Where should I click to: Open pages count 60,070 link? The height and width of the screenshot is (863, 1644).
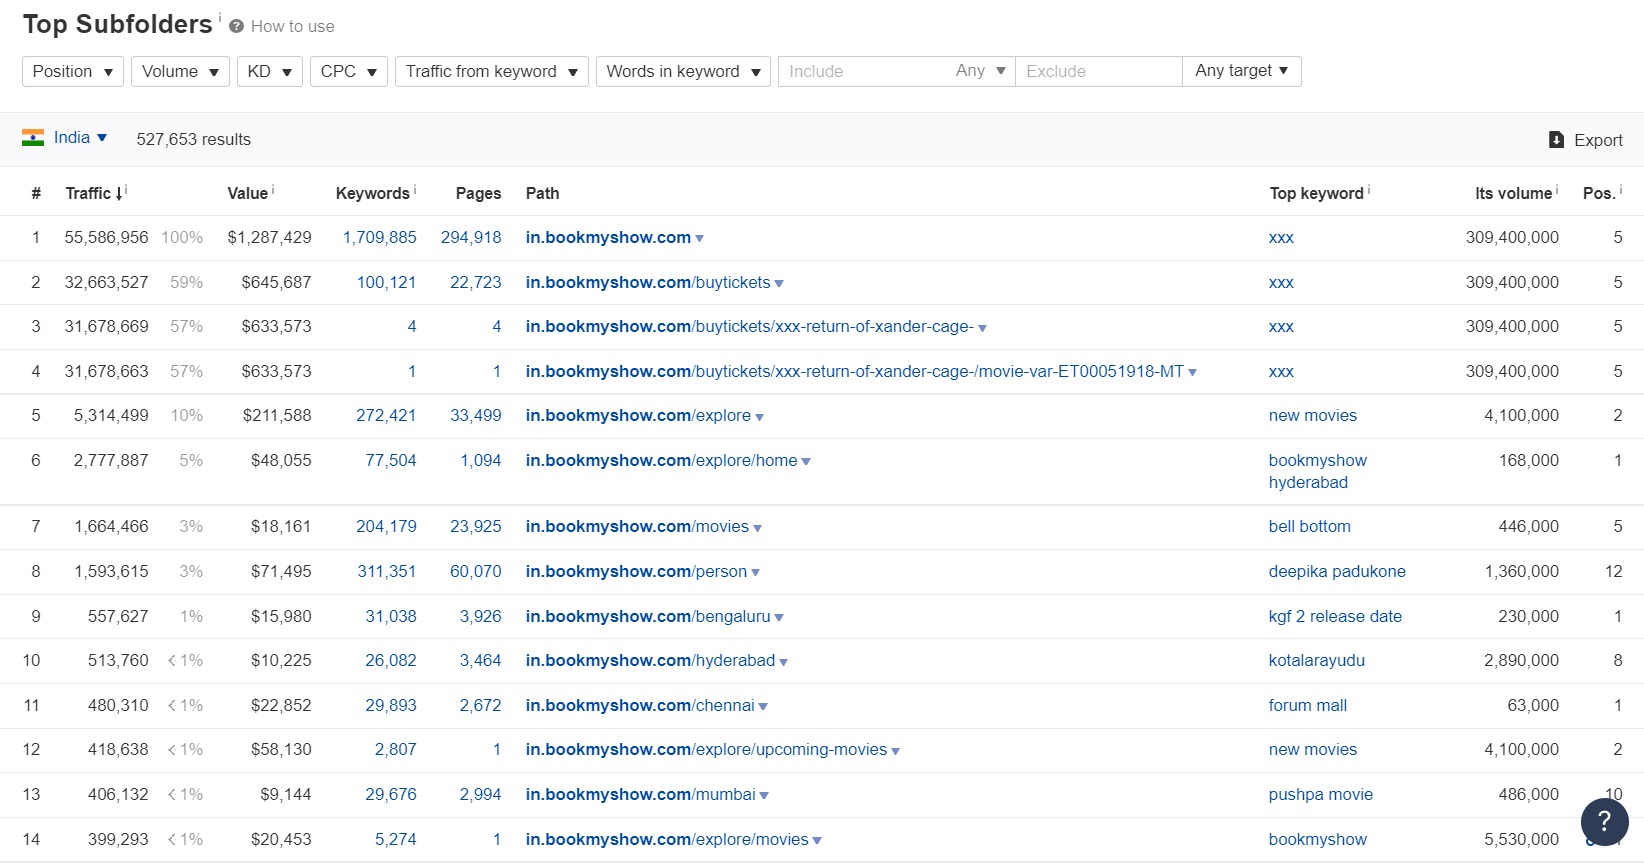(476, 571)
